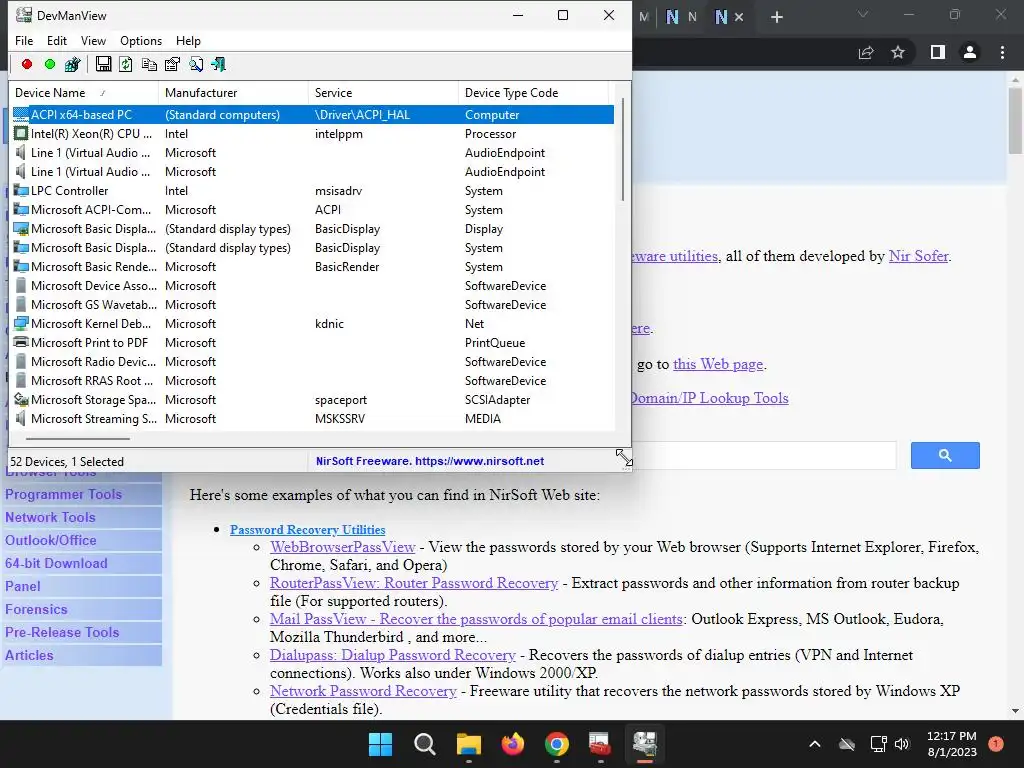Open the Edit menu in DevManView

[57, 40]
